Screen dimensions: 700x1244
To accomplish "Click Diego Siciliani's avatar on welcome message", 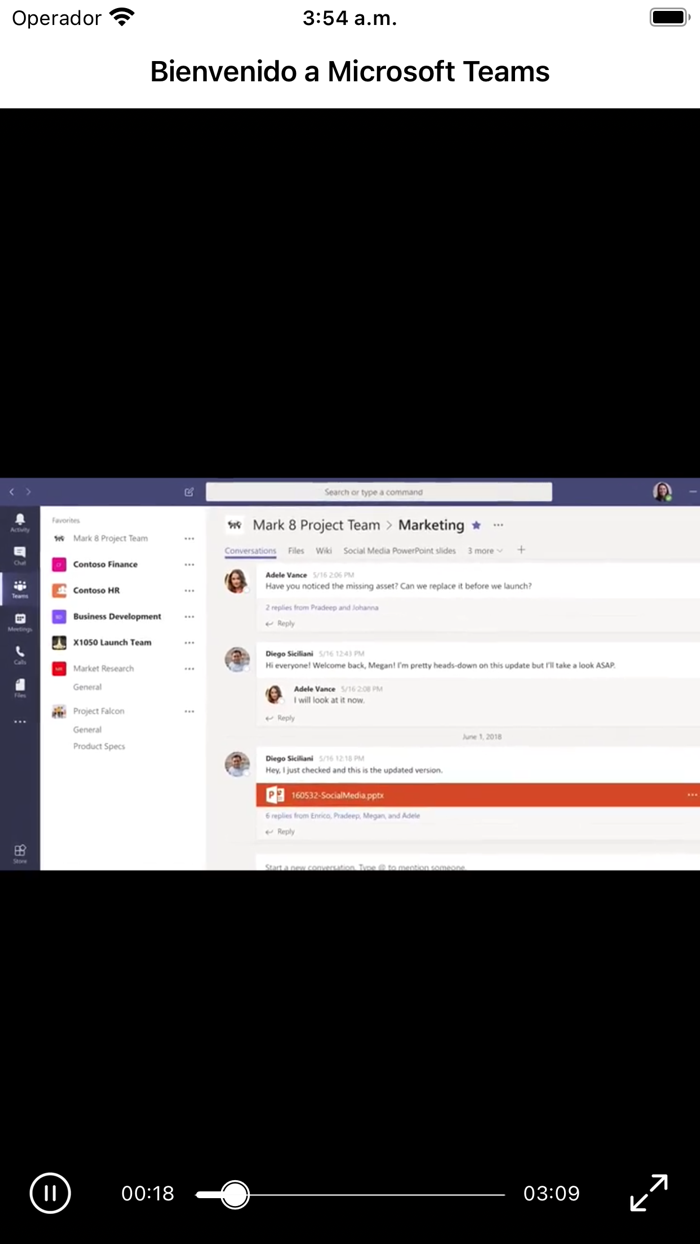I will [x=237, y=659].
